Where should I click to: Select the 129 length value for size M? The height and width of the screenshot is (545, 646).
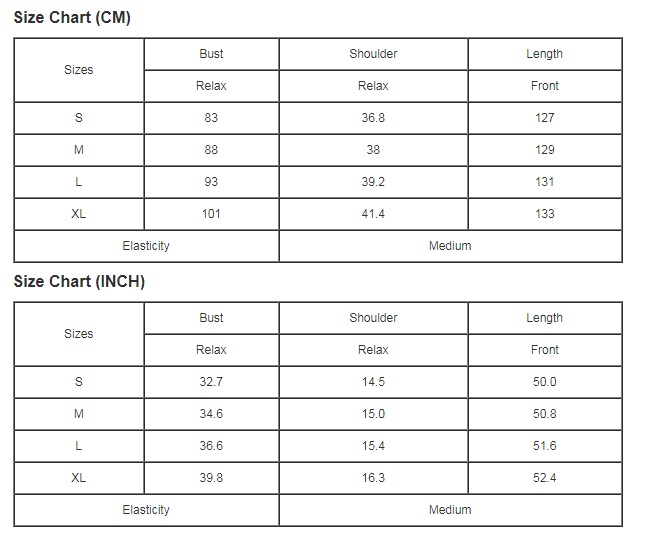(x=544, y=150)
